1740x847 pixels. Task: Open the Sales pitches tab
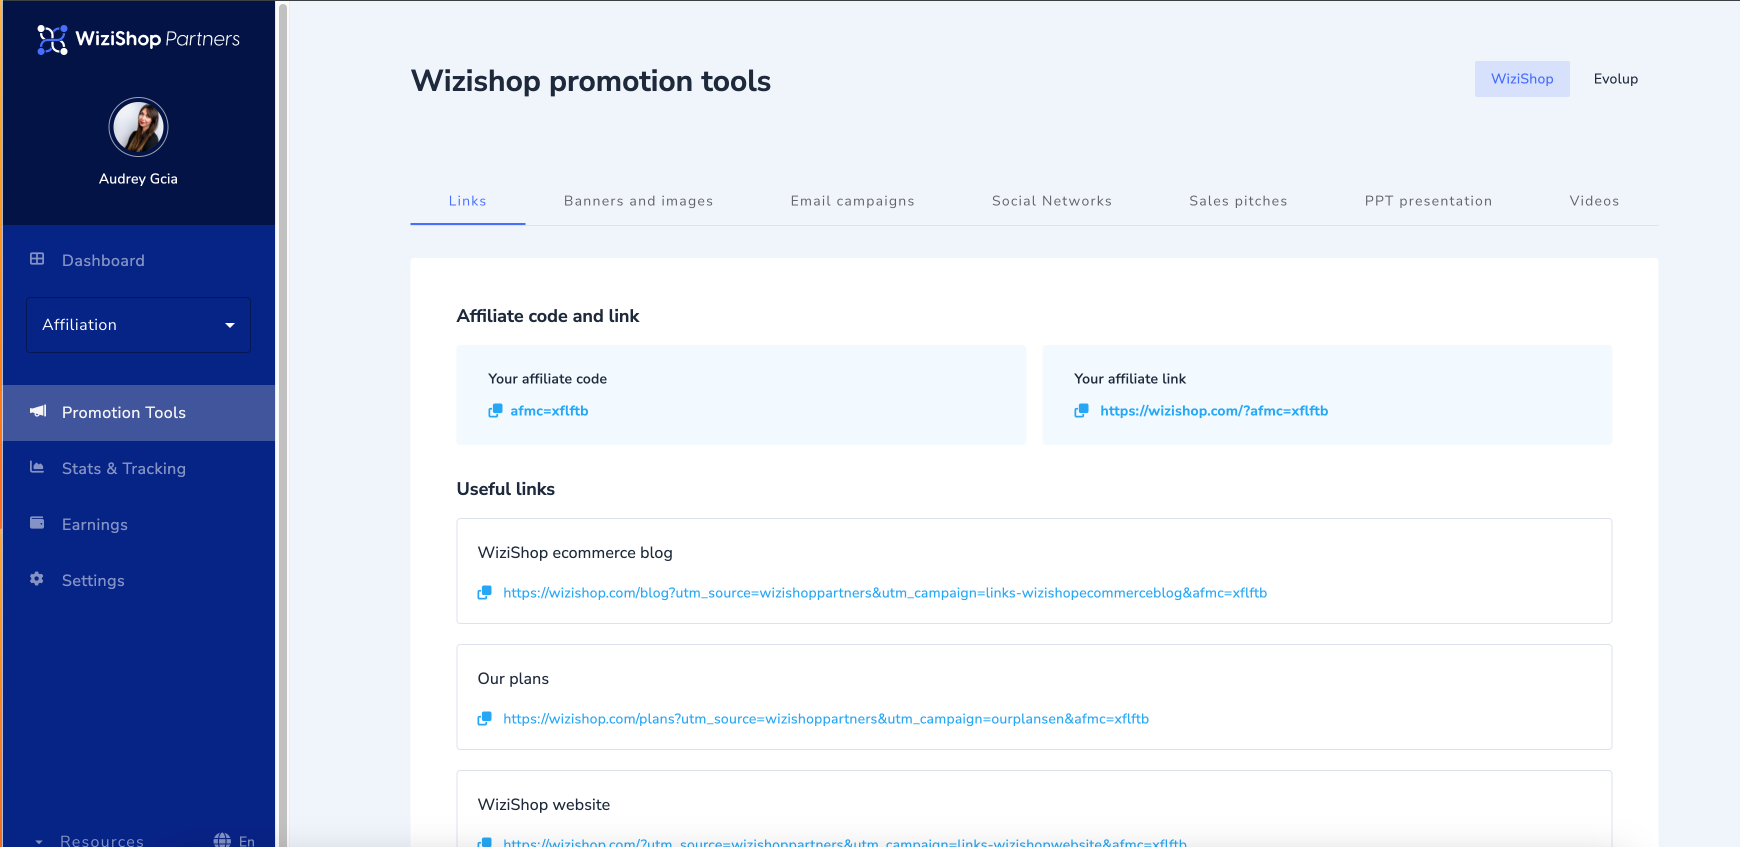point(1238,201)
